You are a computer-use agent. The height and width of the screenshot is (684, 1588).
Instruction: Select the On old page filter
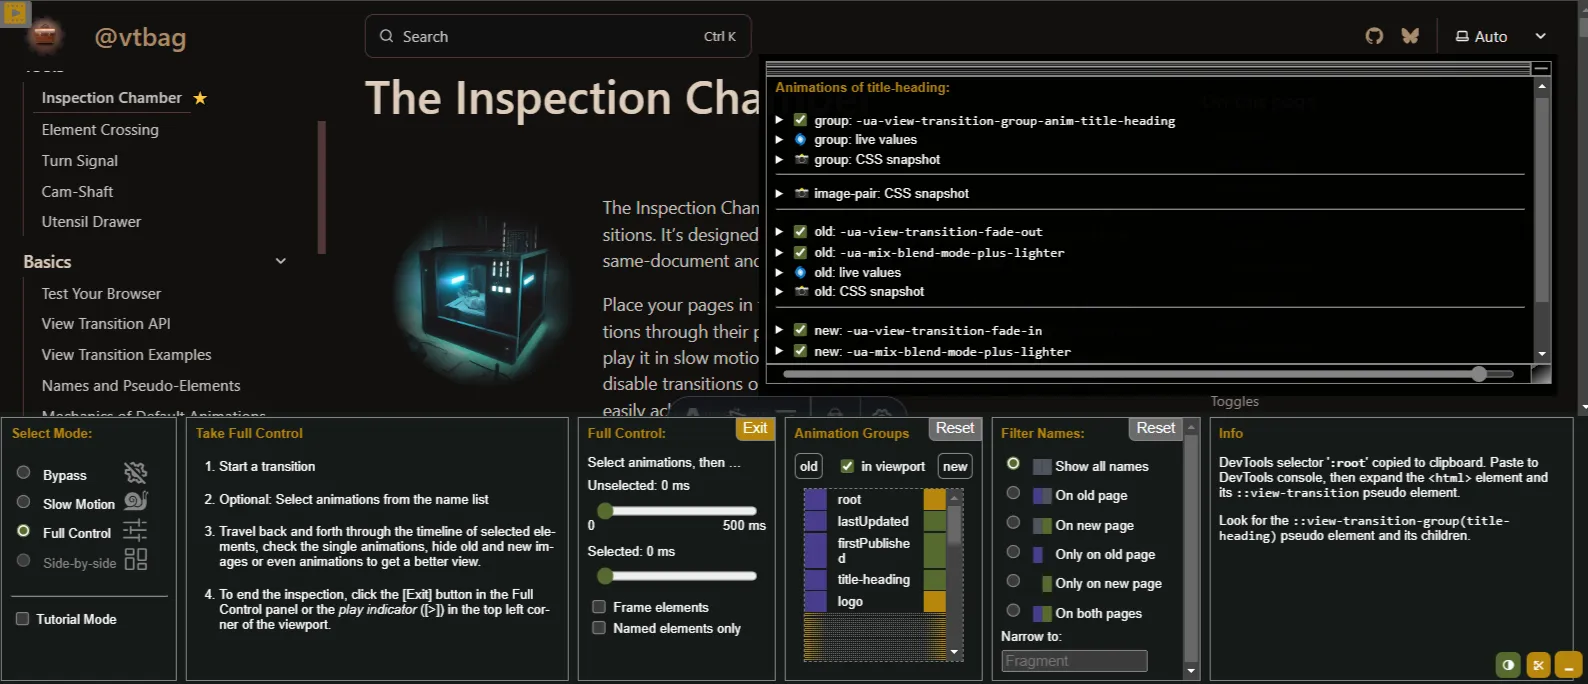coord(1013,493)
